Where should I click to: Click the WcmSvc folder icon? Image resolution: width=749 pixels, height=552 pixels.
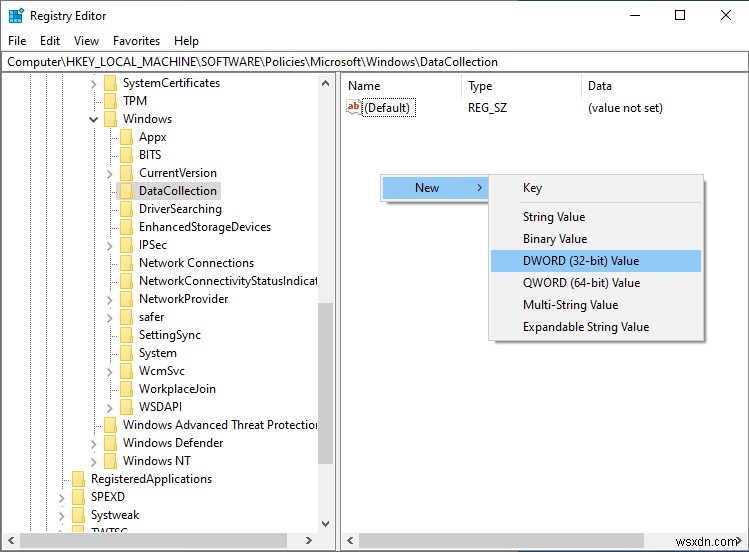coord(127,371)
